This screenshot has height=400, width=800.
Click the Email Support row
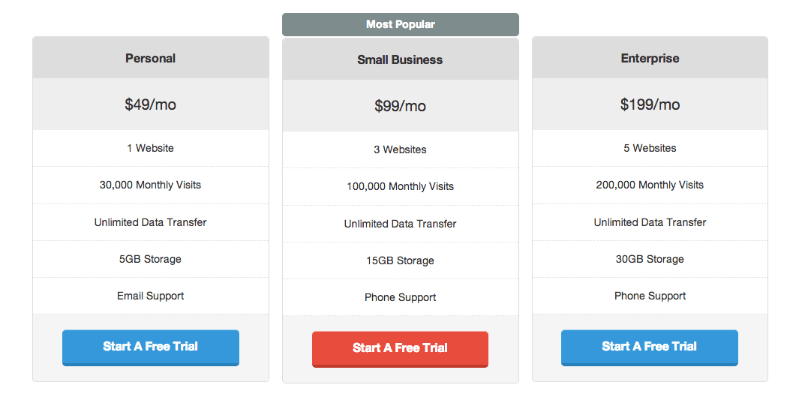coord(150,296)
